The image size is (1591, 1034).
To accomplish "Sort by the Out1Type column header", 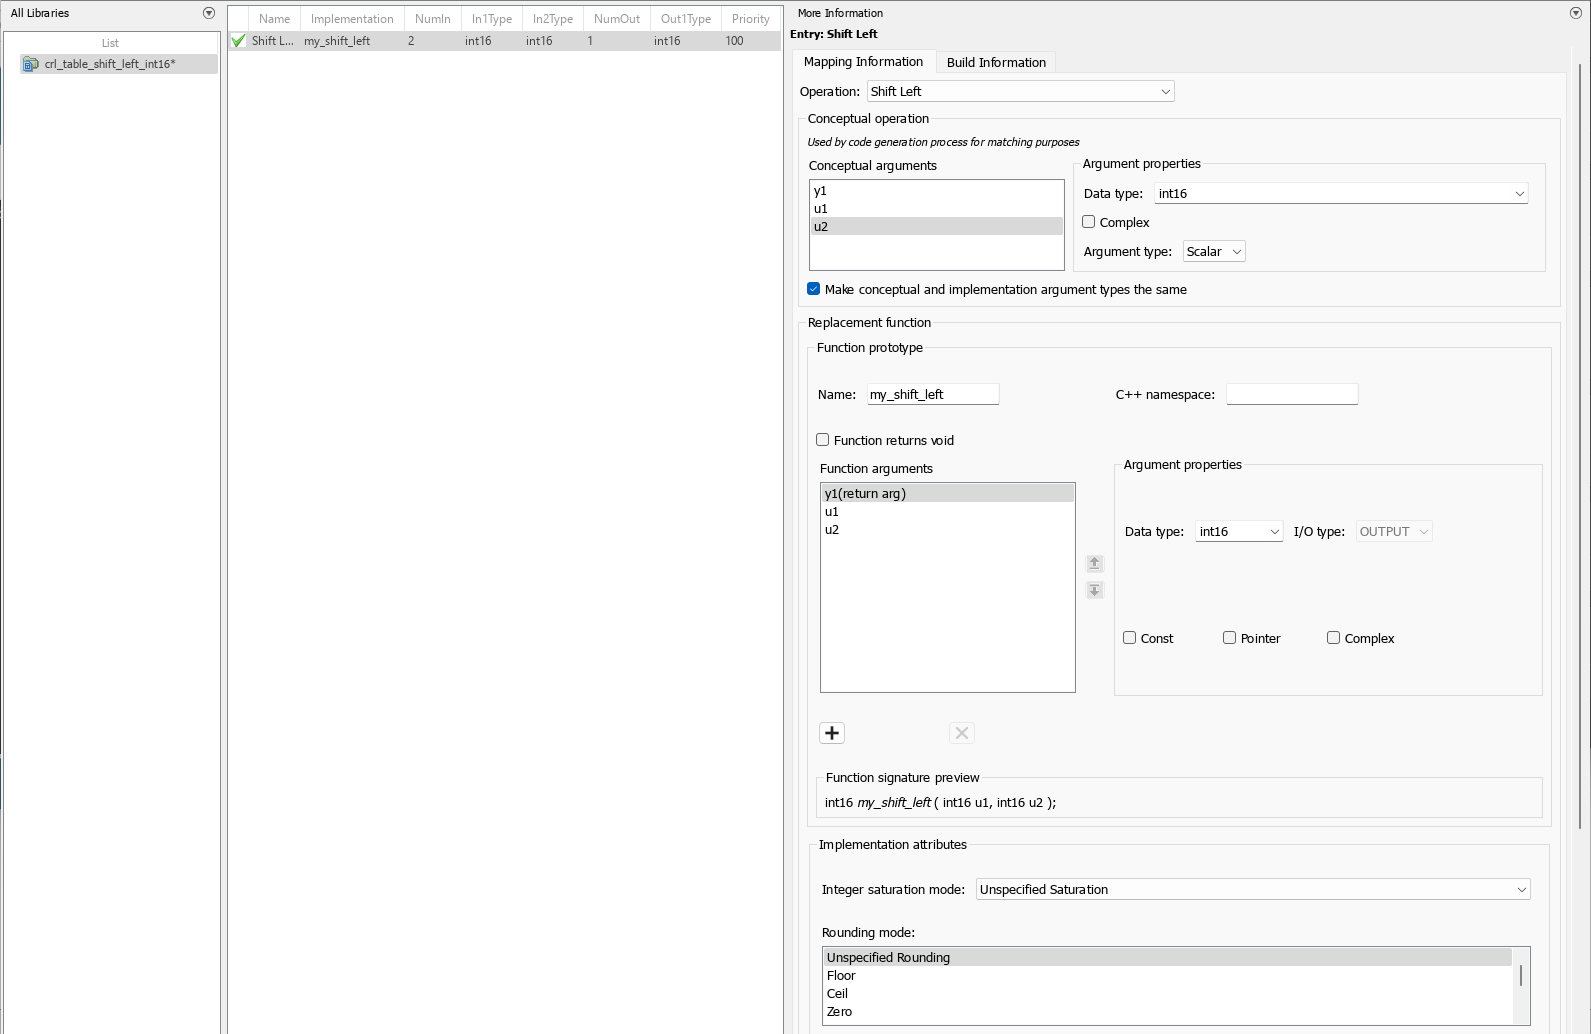I will pos(686,19).
